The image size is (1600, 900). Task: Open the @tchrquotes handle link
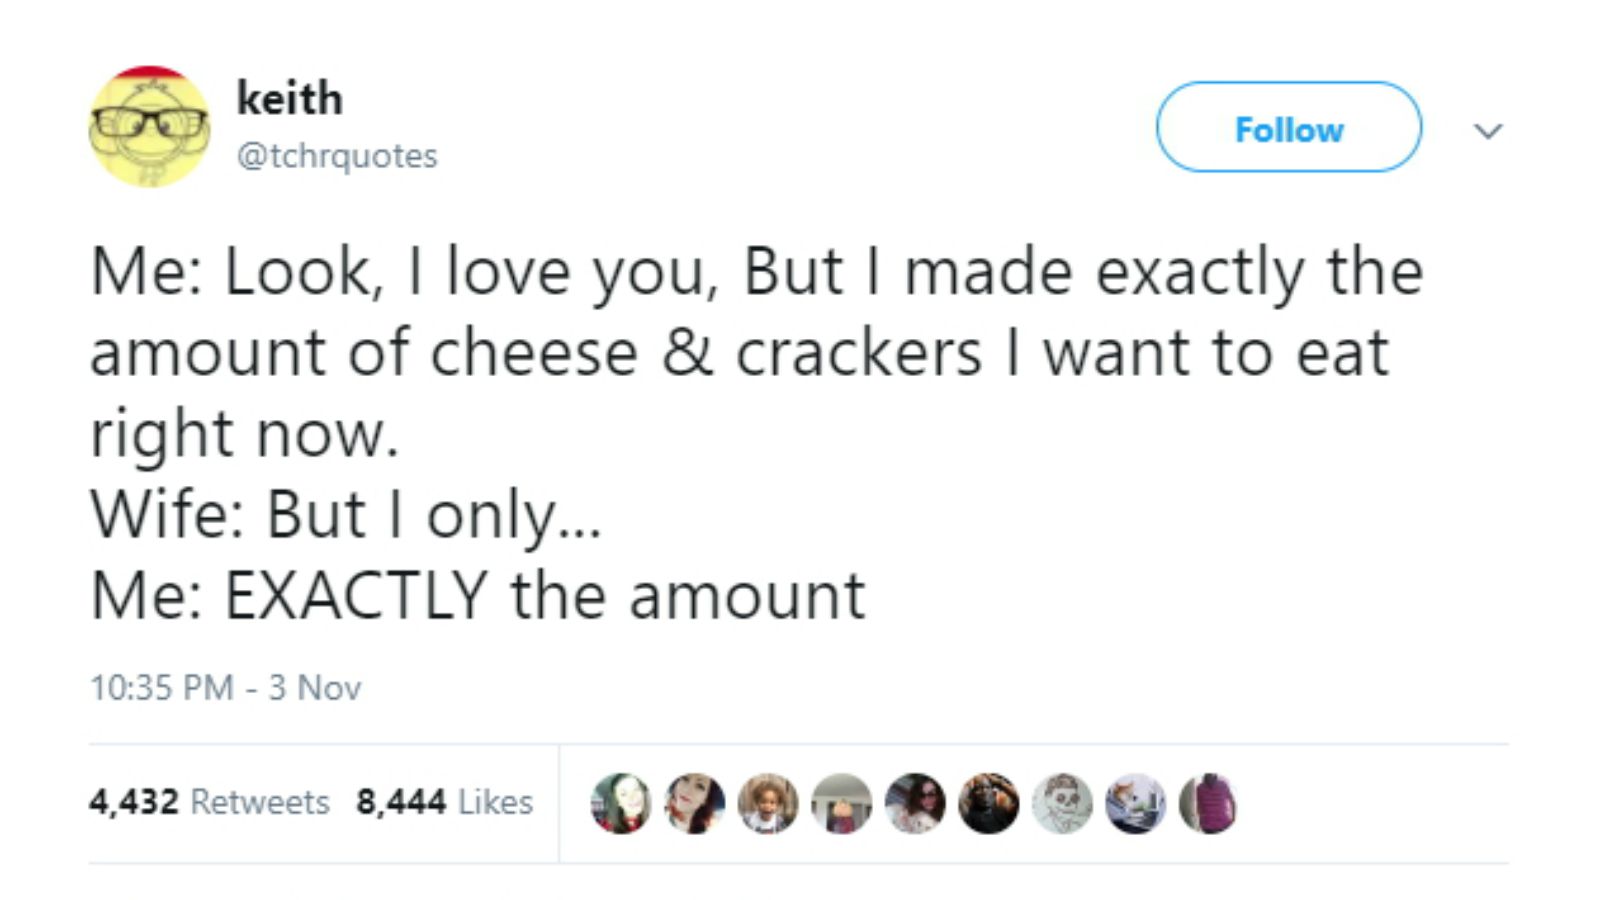(337, 156)
